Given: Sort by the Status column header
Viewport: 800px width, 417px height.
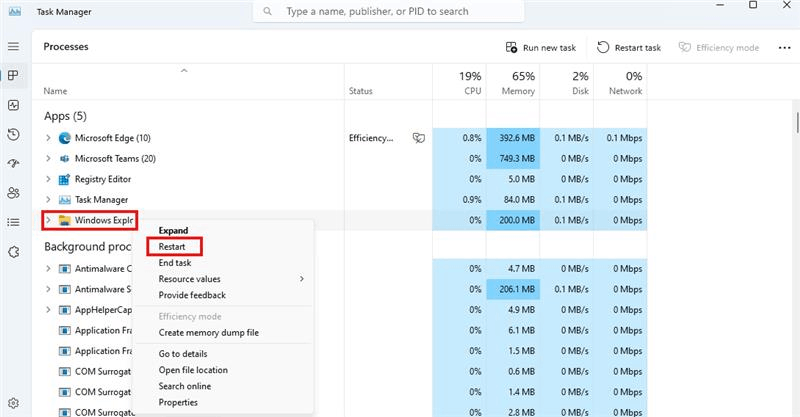Looking at the screenshot, I should click(388, 82).
